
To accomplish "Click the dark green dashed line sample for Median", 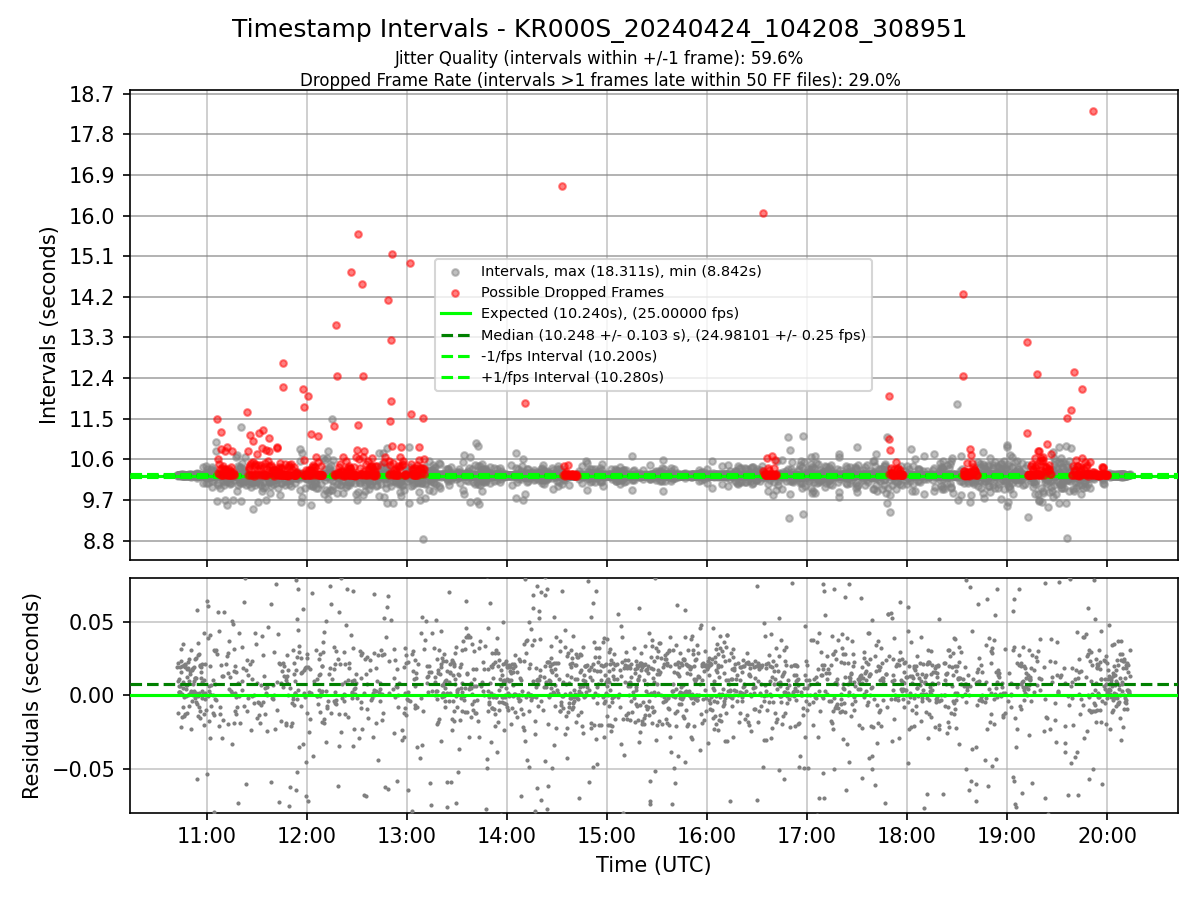I will [x=456, y=335].
